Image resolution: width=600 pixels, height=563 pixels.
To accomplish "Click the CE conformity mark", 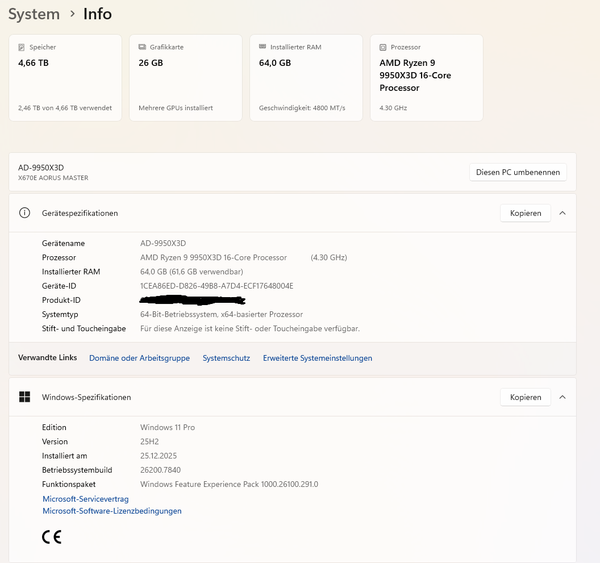I will (x=52, y=536).
